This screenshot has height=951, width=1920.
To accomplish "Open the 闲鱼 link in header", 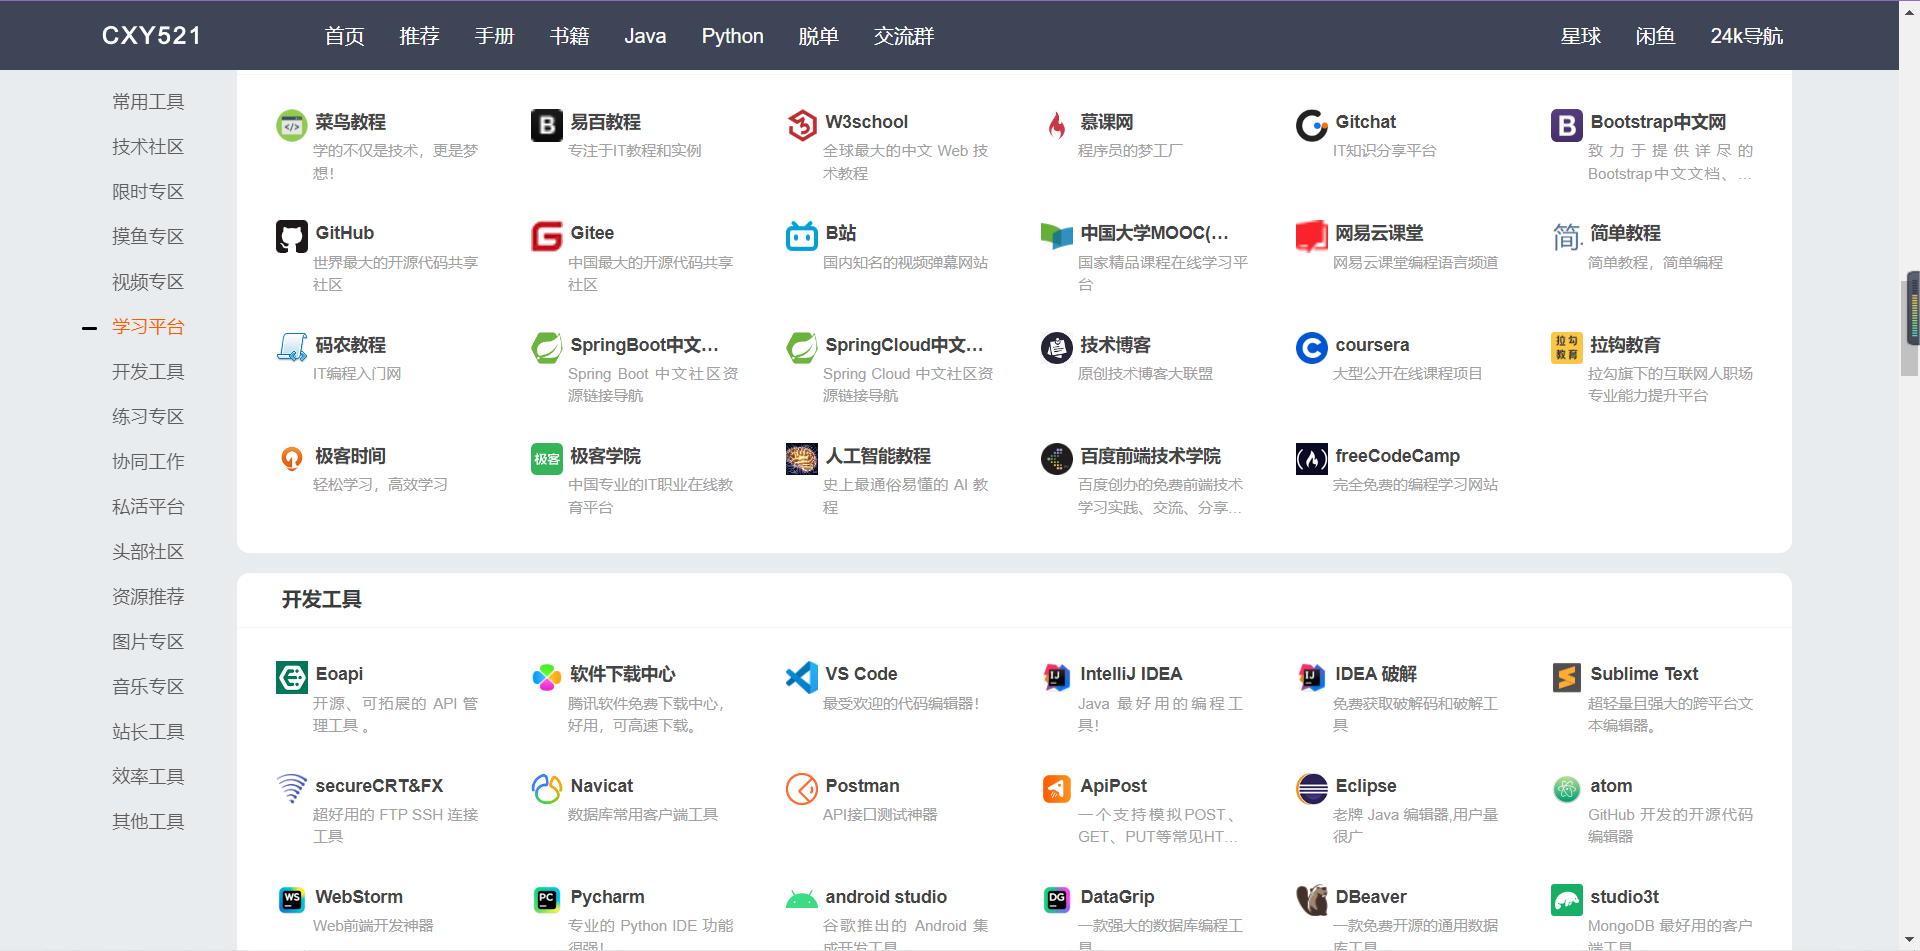I will click(1655, 36).
